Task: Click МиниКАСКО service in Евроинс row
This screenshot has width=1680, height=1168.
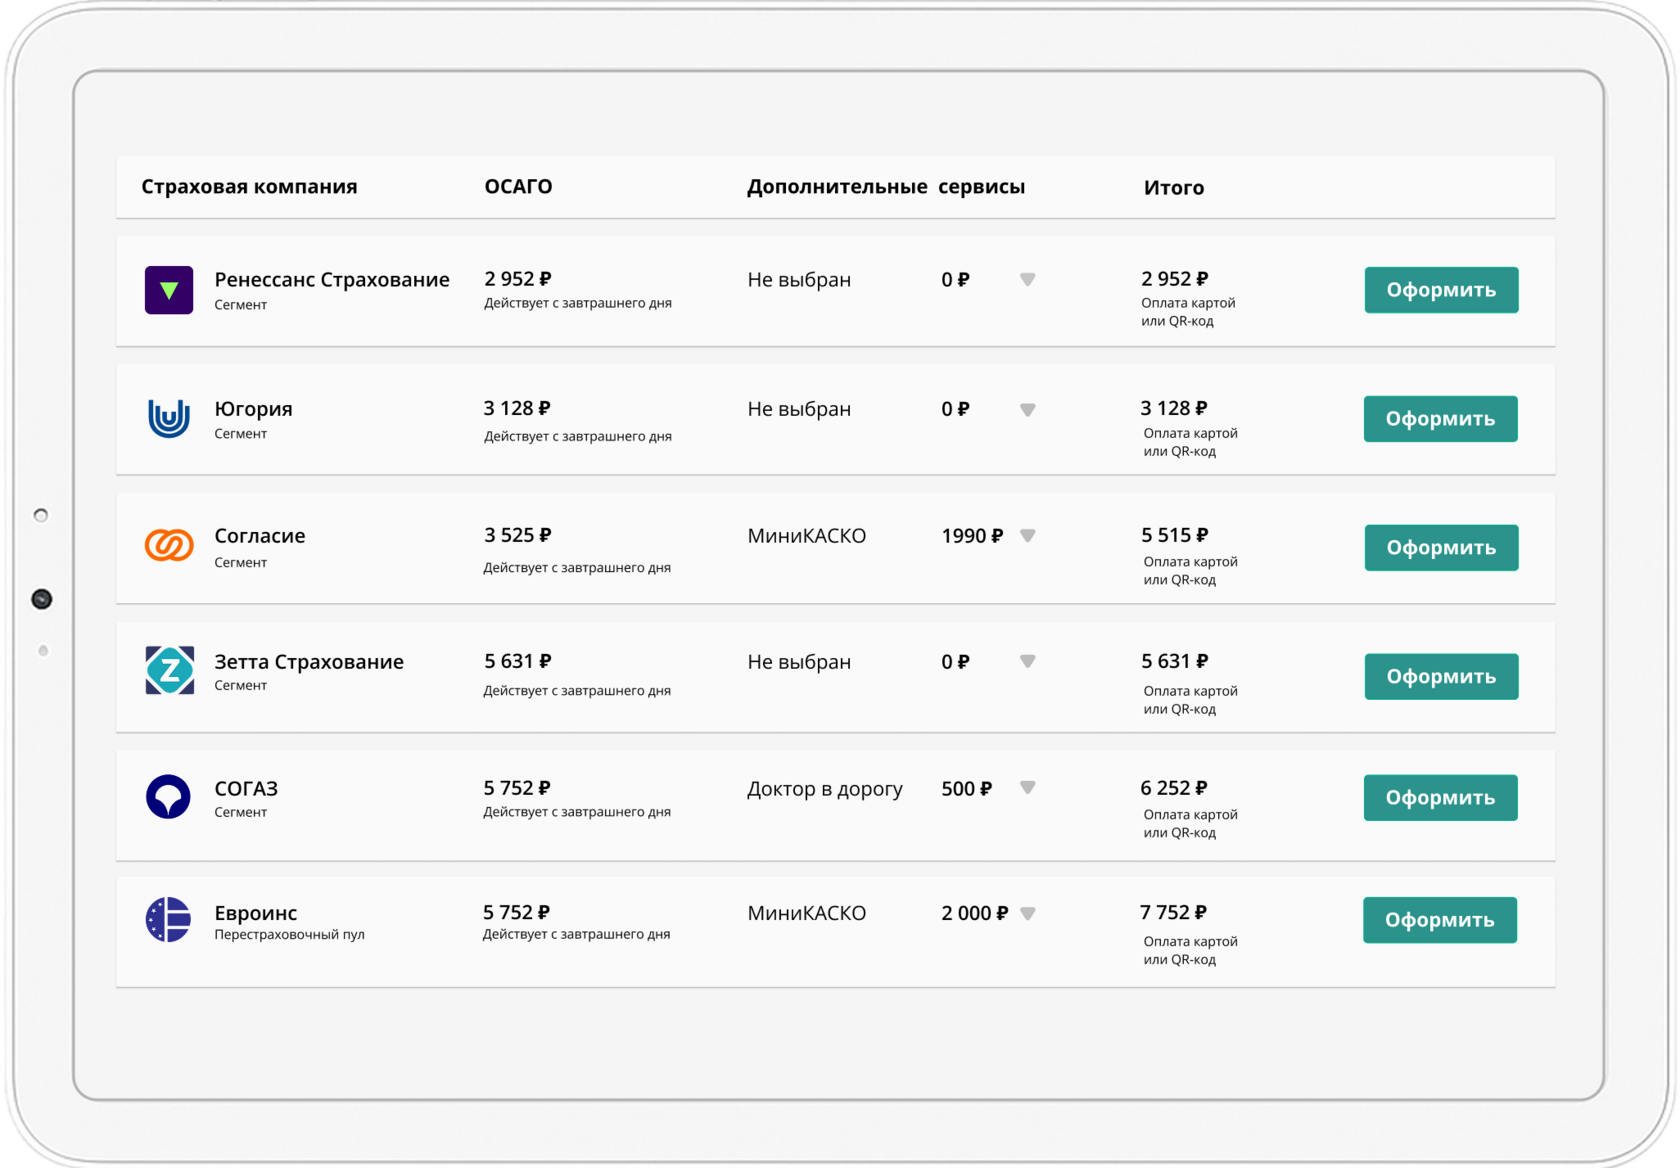Action: click(807, 913)
